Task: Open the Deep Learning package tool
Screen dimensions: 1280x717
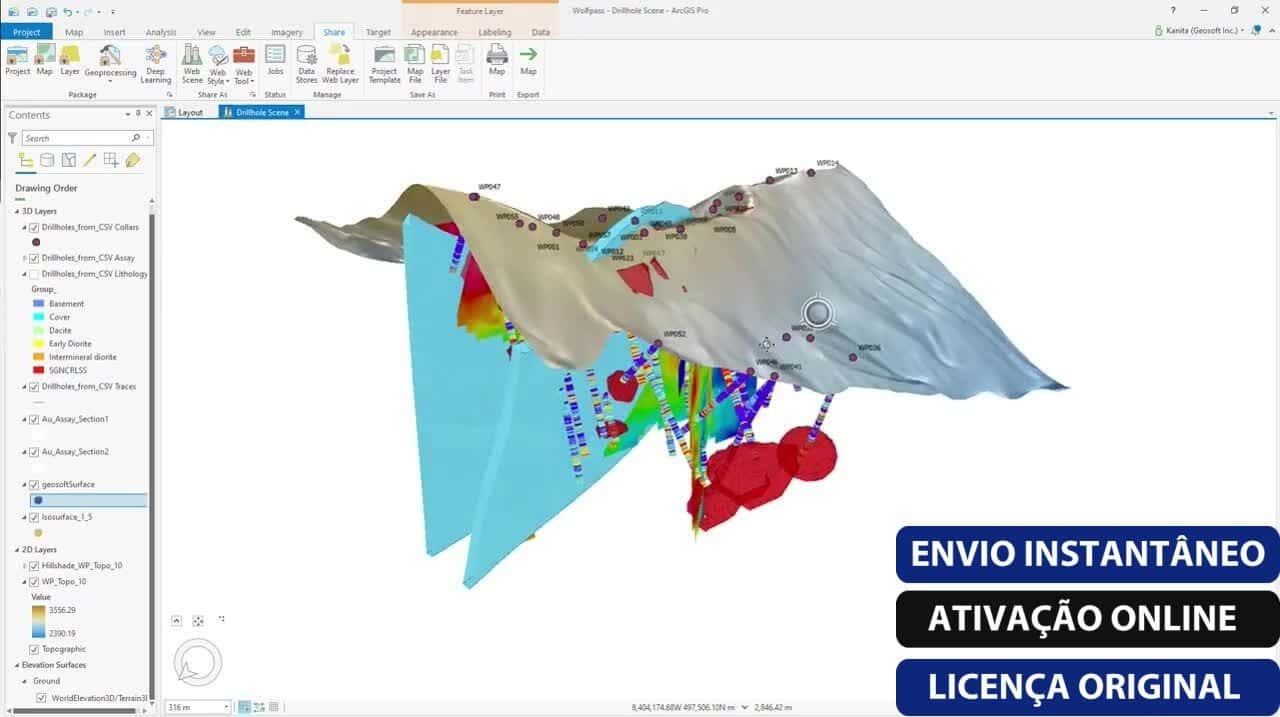Action: 156,63
